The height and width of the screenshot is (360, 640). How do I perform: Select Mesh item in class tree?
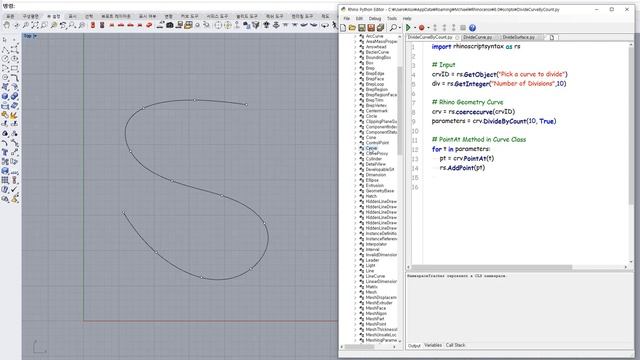click(371, 292)
